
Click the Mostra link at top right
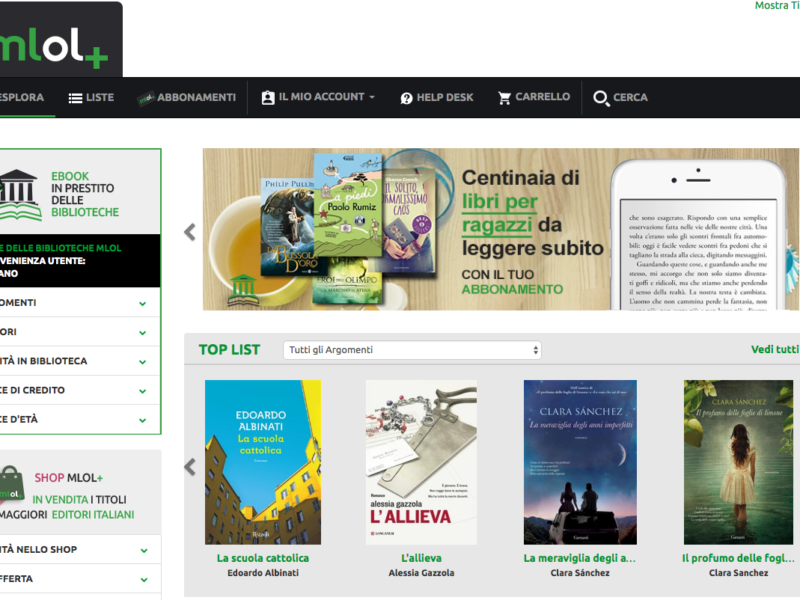(x=777, y=6)
